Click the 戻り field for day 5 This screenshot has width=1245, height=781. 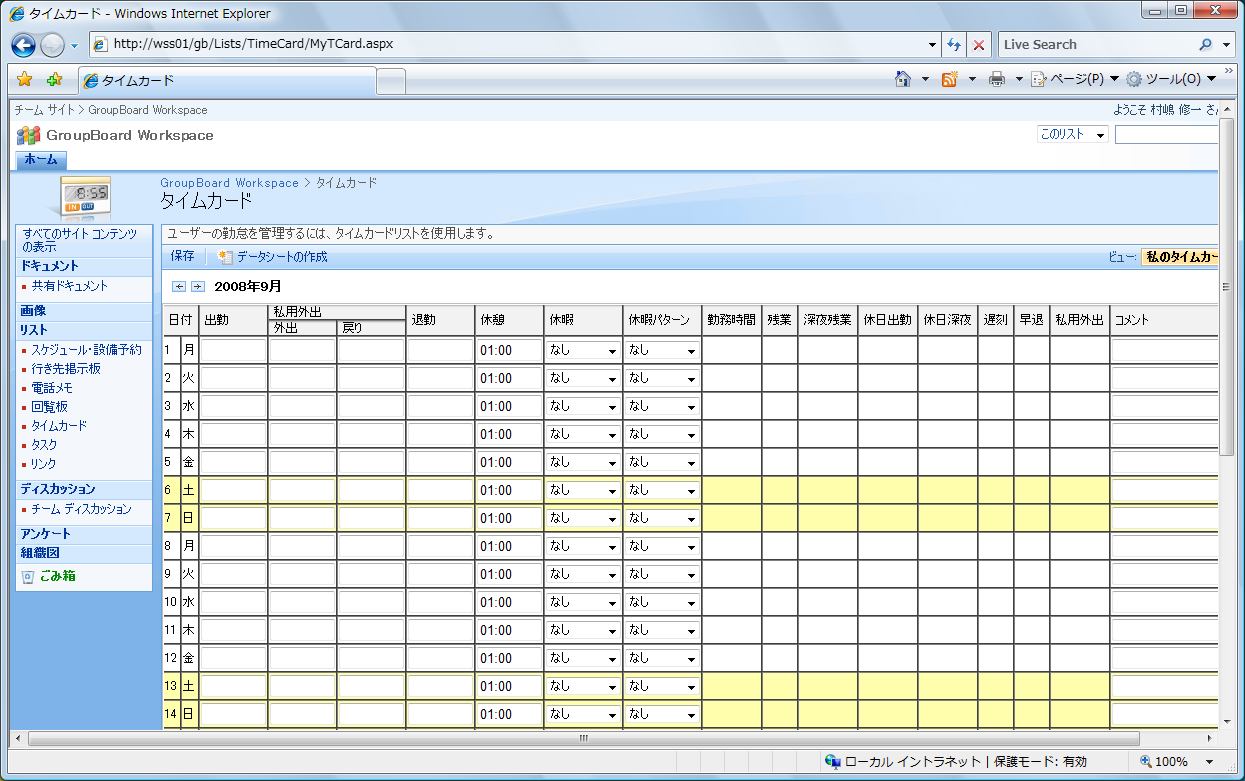pos(371,463)
